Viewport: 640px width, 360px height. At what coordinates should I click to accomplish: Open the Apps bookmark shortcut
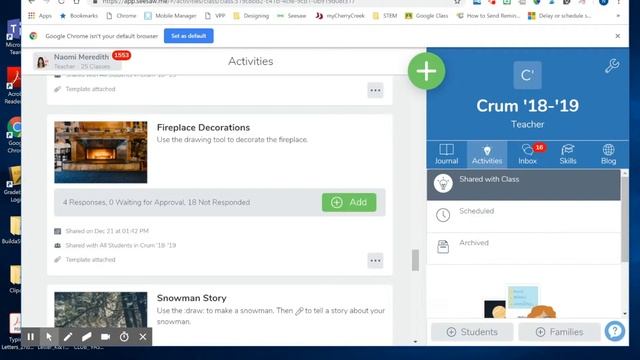click(40, 16)
